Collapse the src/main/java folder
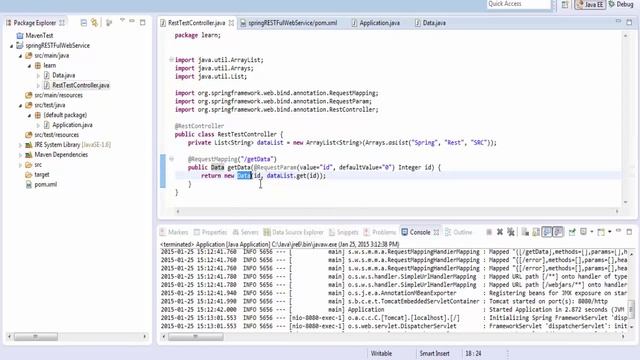Image resolution: width=640 pixels, height=360 pixels. pyautogui.click(x=20, y=56)
